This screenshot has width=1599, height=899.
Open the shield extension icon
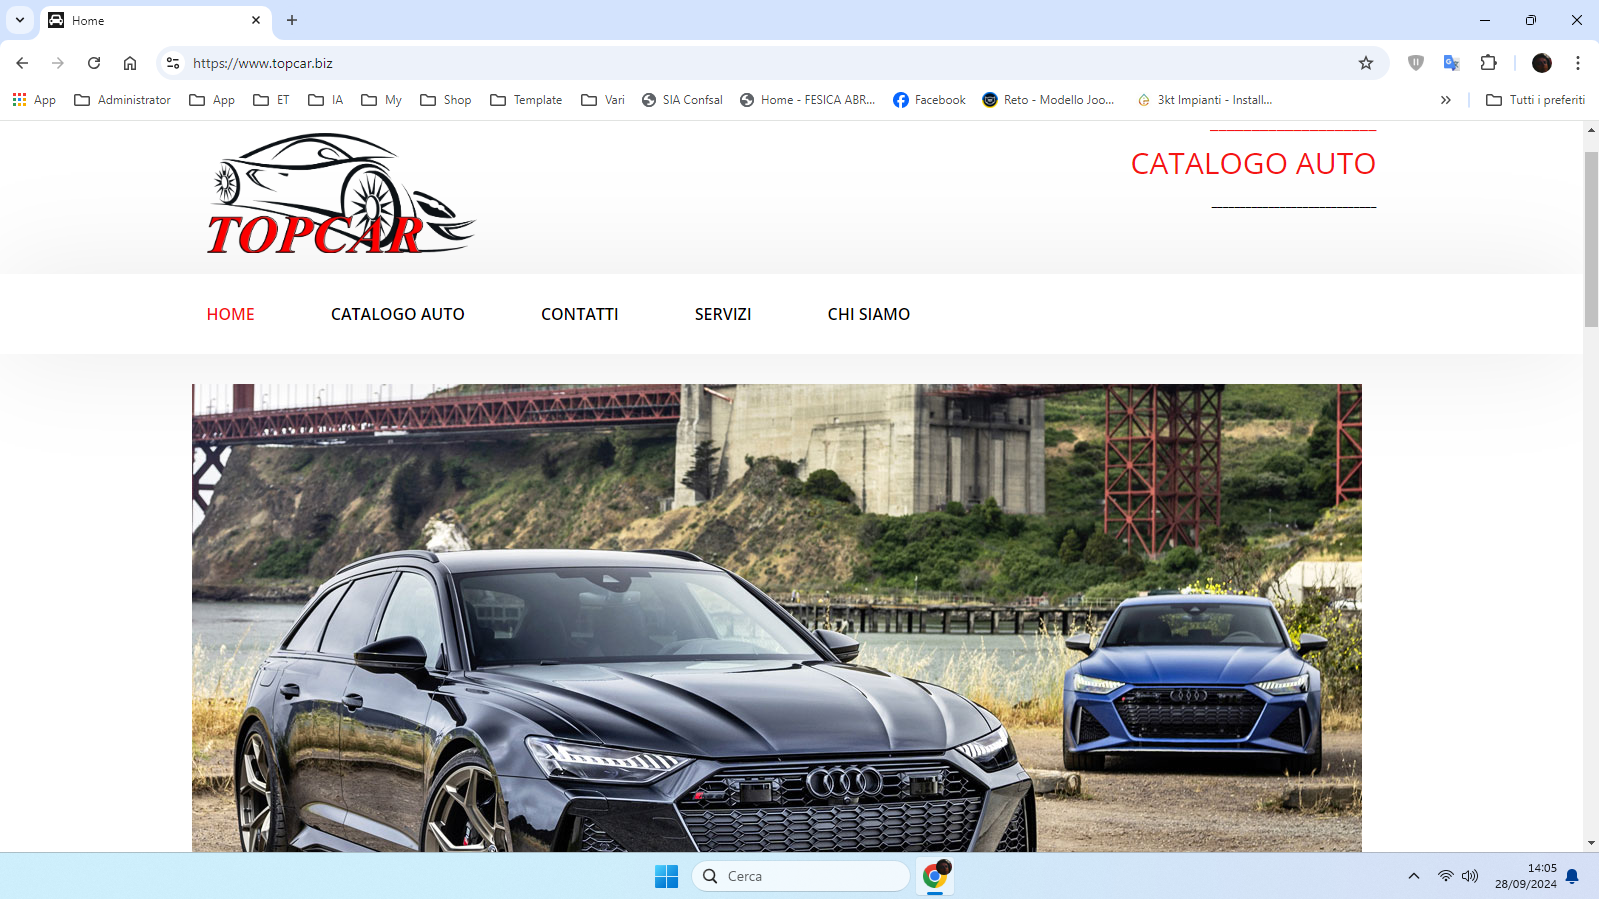[1415, 63]
